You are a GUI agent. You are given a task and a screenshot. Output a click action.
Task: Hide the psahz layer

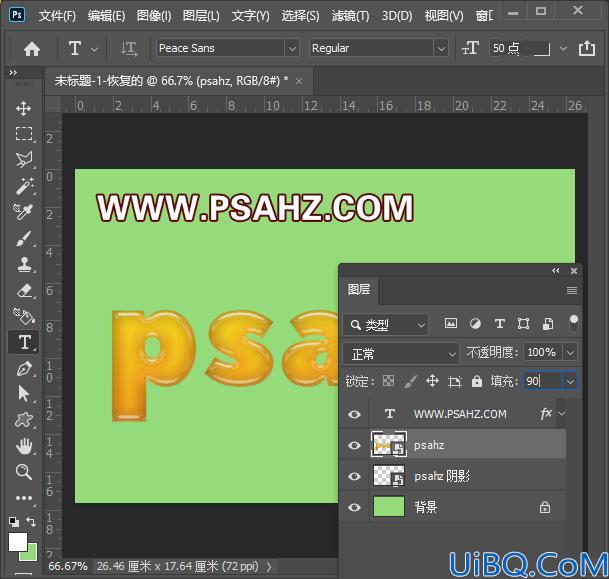point(354,445)
